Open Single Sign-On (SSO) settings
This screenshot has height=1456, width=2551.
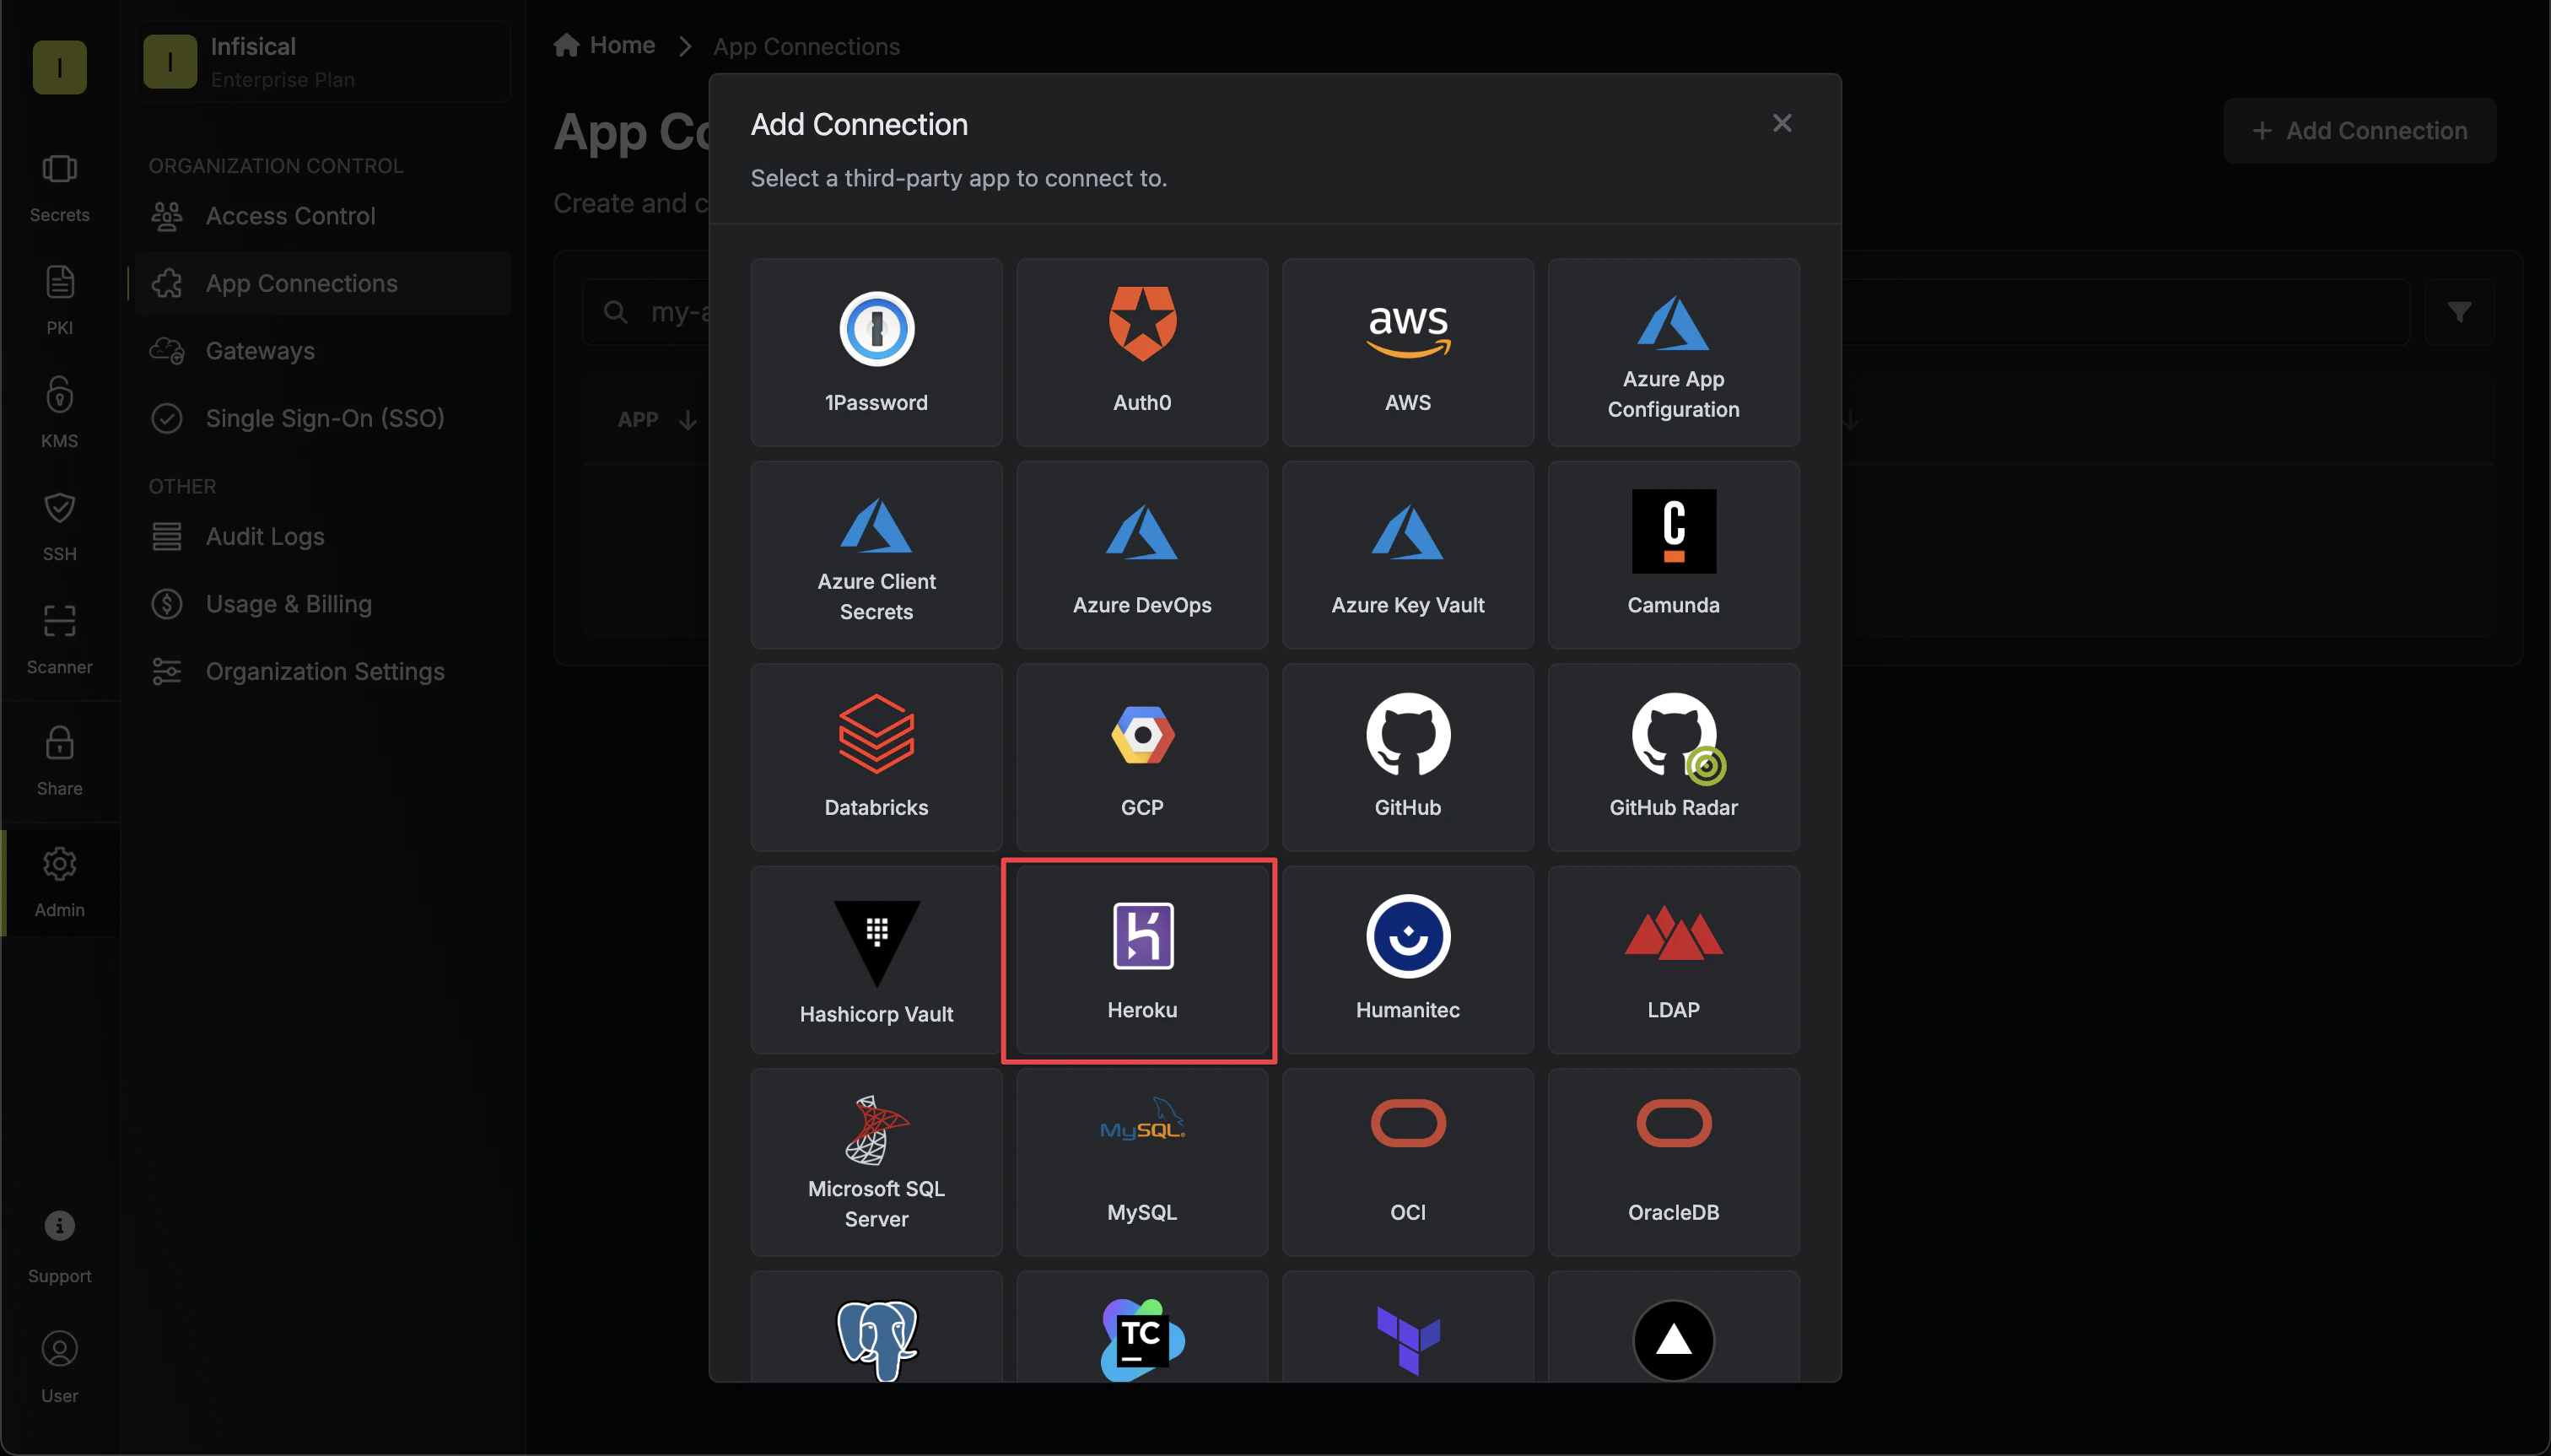point(322,418)
